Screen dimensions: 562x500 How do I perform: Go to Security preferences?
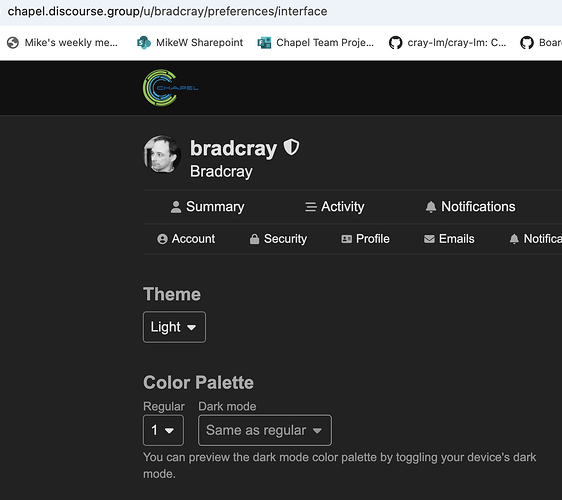pyautogui.click(x=278, y=239)
